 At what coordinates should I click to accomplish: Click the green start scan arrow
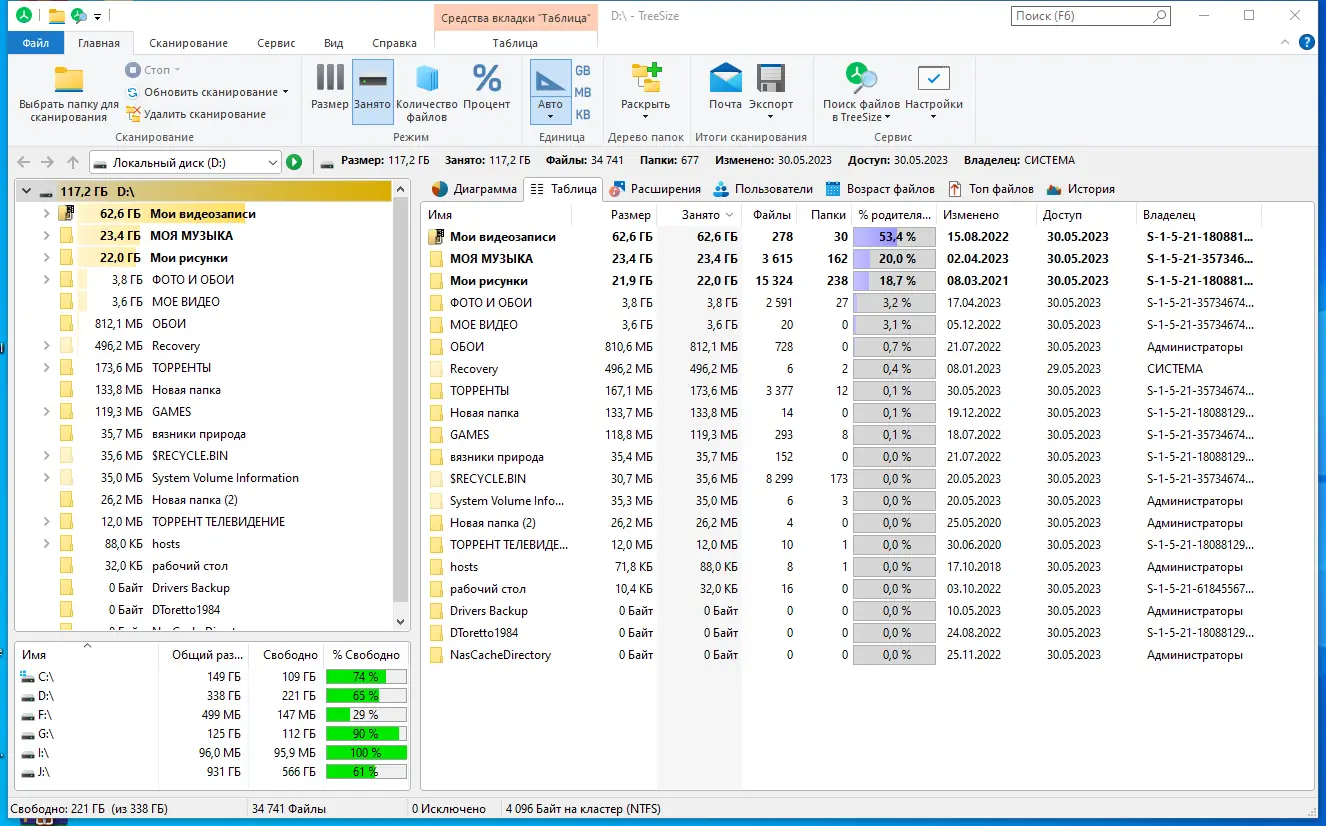pos(294,162)
